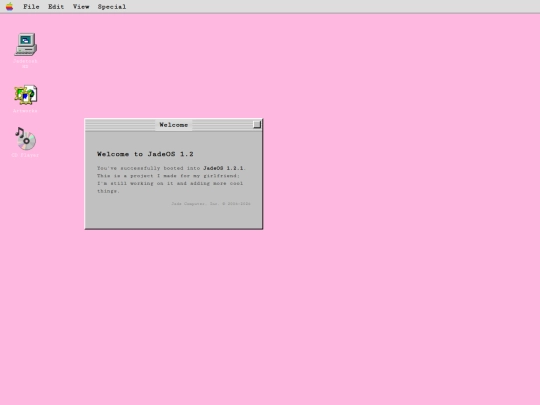Image resolution: width=540 pixels, height=405 pixels.
Task: Click the bold "JadeOS 1.2.1" text
Action: [x=223, y=168]
